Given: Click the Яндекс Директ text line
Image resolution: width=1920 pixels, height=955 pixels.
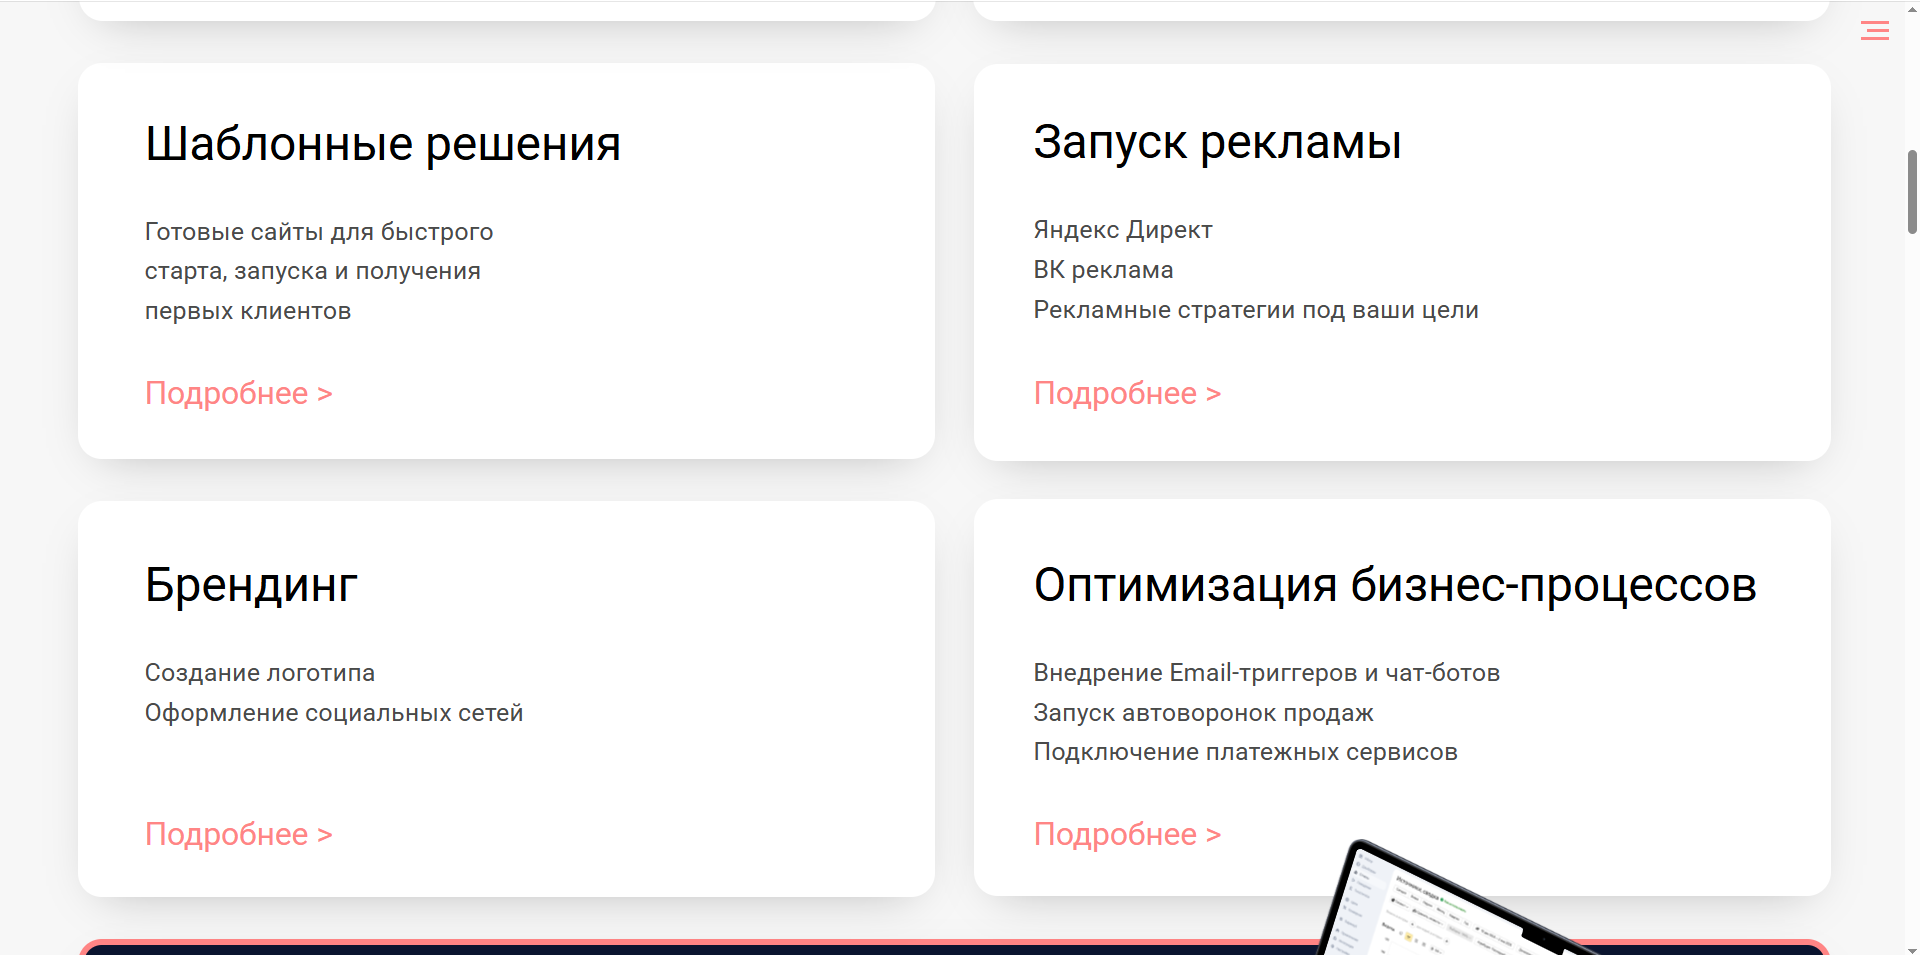Looking at the screenshot, I should point(1123,230).
